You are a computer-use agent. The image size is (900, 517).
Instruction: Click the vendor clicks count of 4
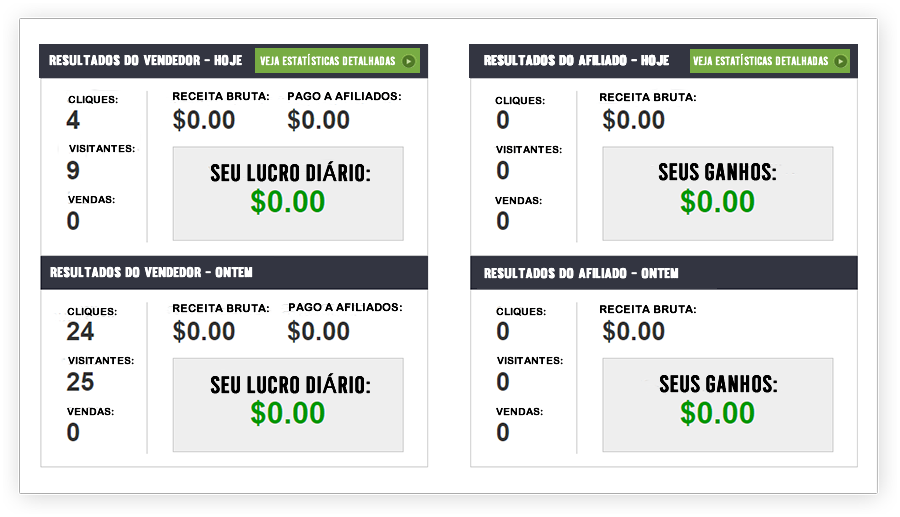pos(73,121)
